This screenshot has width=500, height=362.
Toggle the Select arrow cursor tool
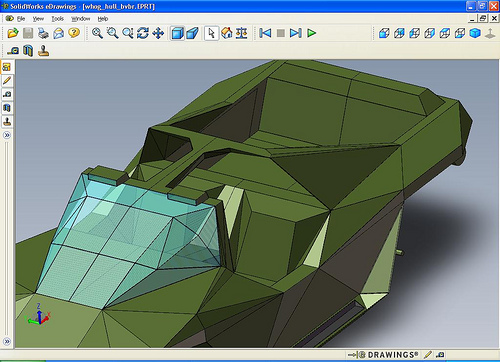[211, 33]
